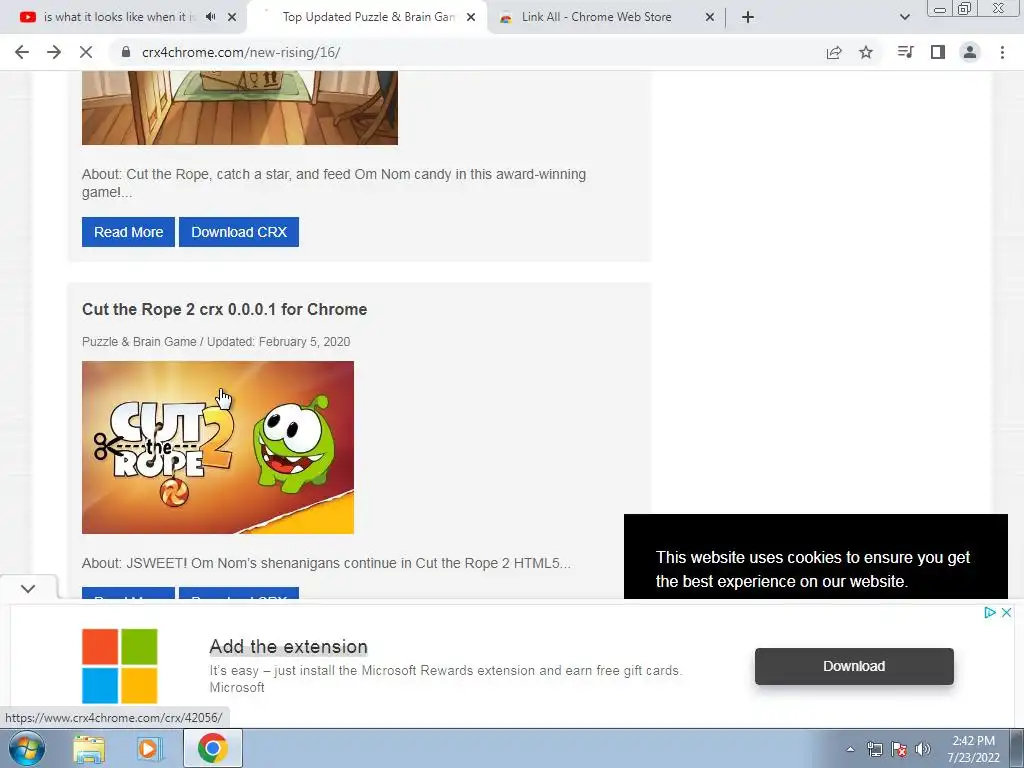The height and width of the screenshot is (768, 1024).
Task: Click the network tray icon
Action: coord(874,749)
